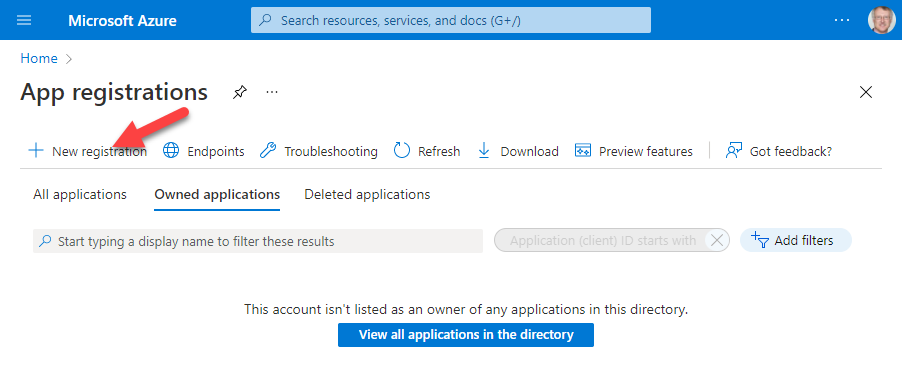Click the Troubleshooting wrench icon
The height and width of the screenshot is (366, 902).
(268, 151)
